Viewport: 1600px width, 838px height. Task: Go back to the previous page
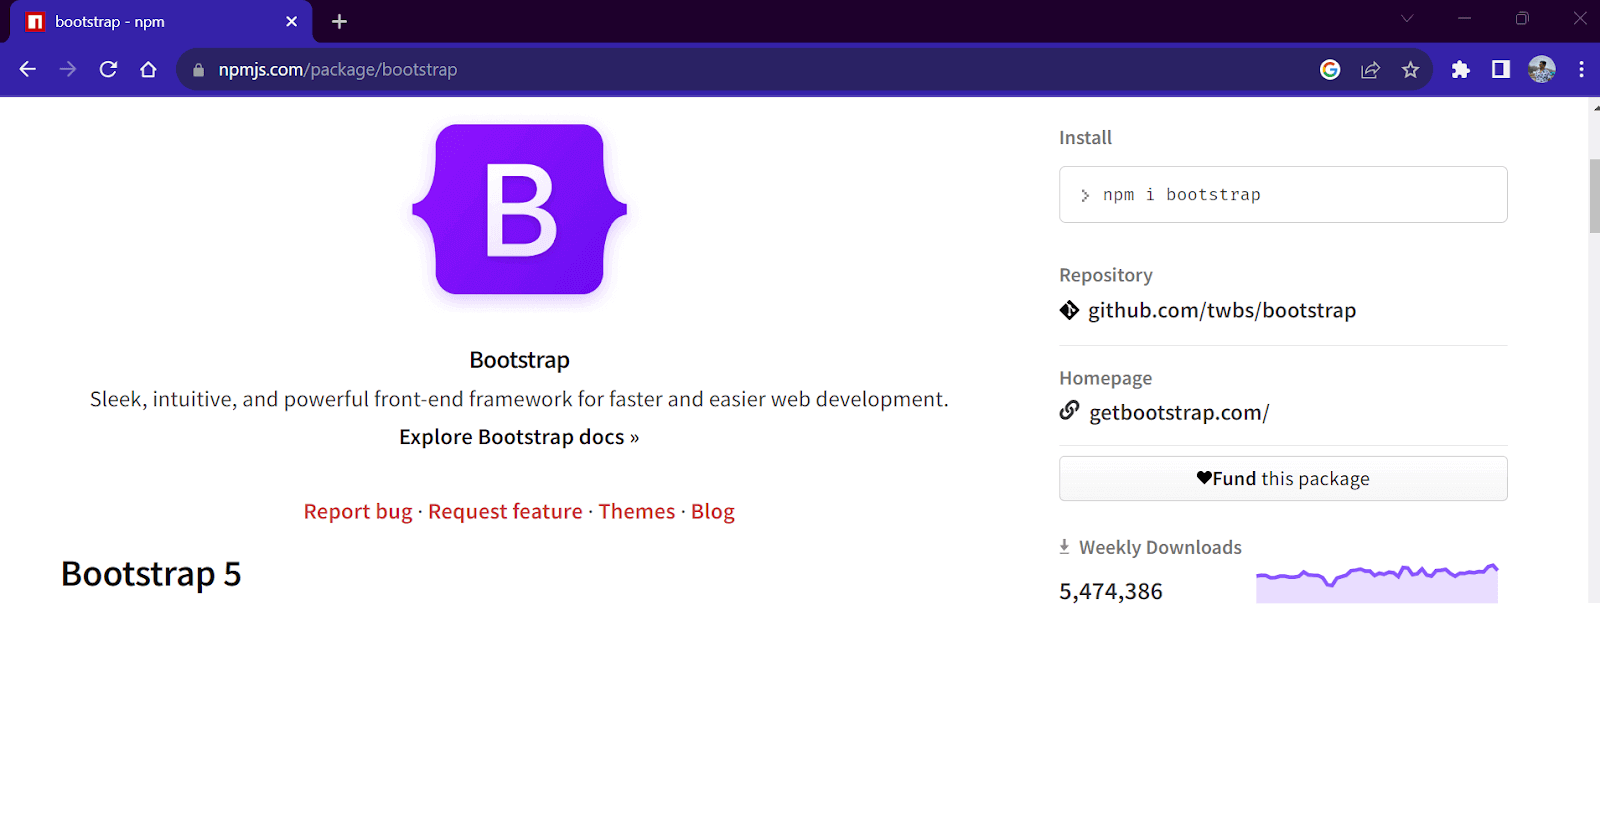pyautogui.click(x=28, y=69)
